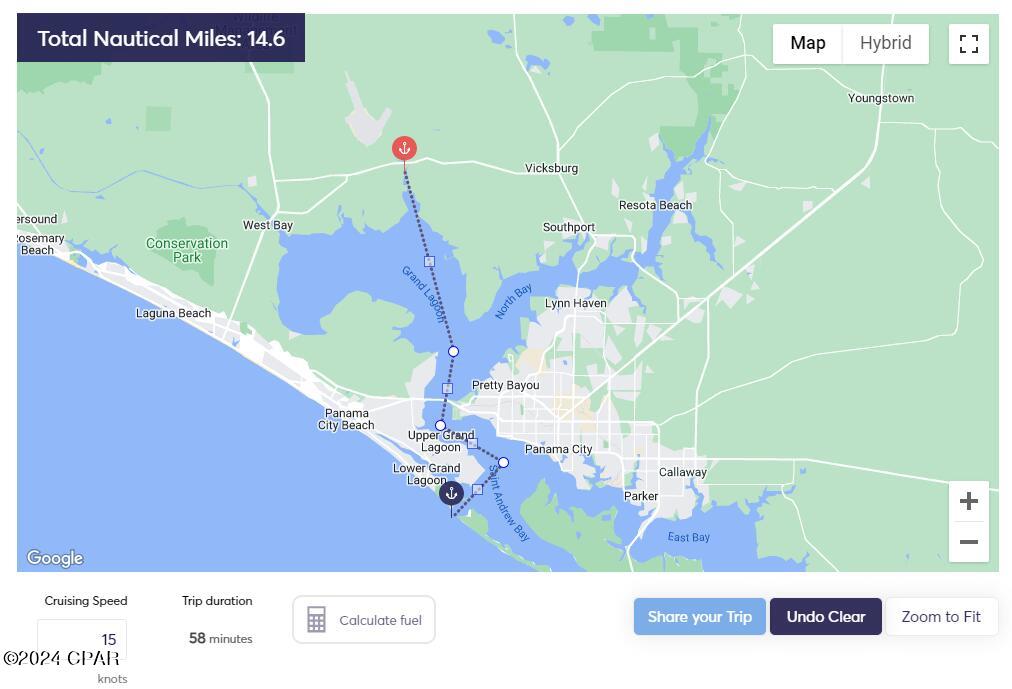Click the Cruising Speed input field
Screen dimensions: 1012x689
tap(83, 639)
